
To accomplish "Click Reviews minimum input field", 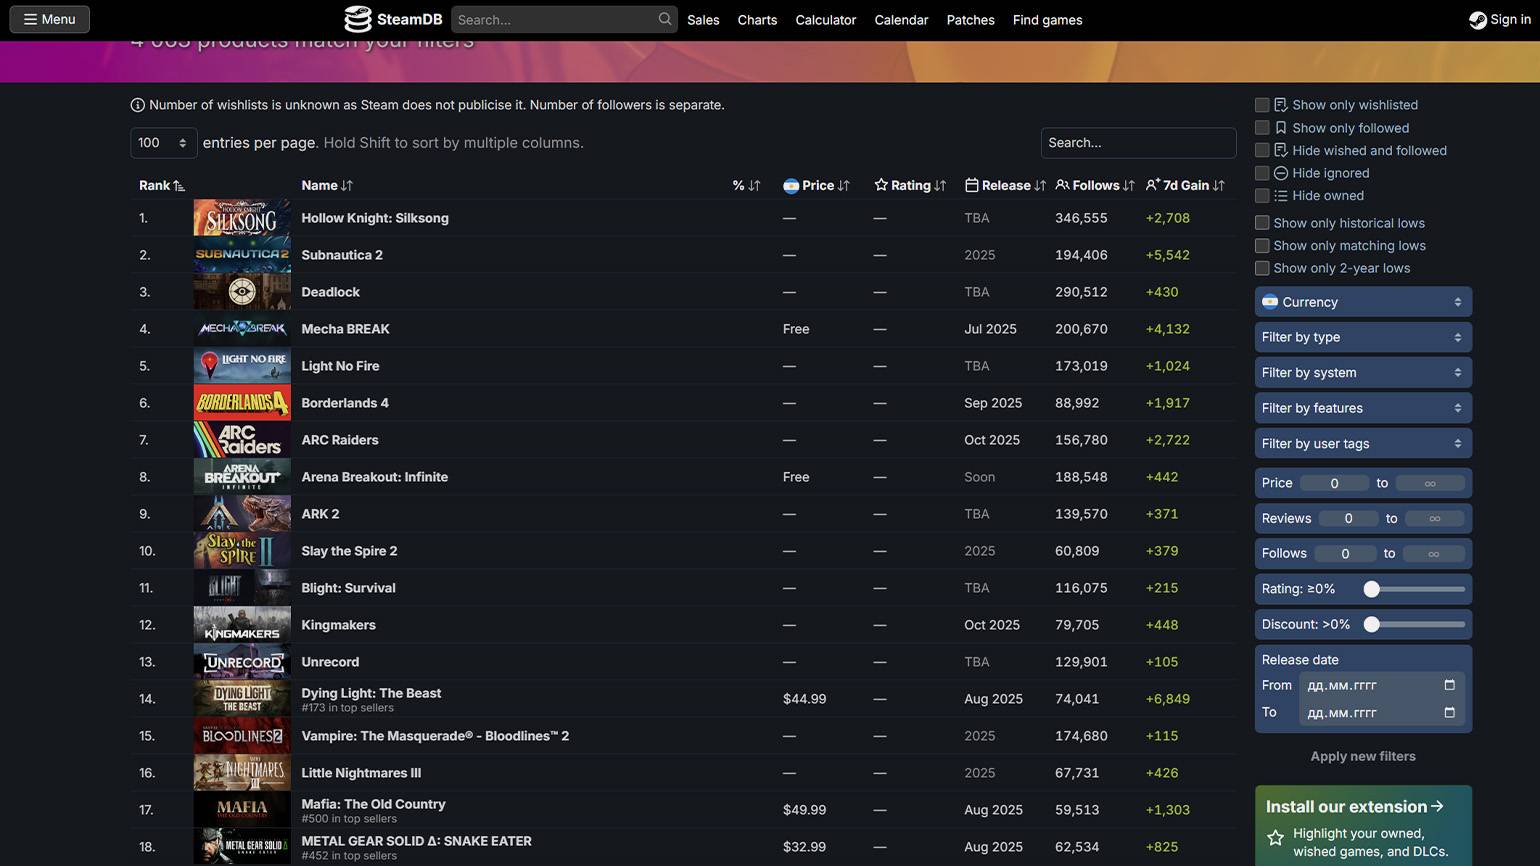I will (1348, 518).
